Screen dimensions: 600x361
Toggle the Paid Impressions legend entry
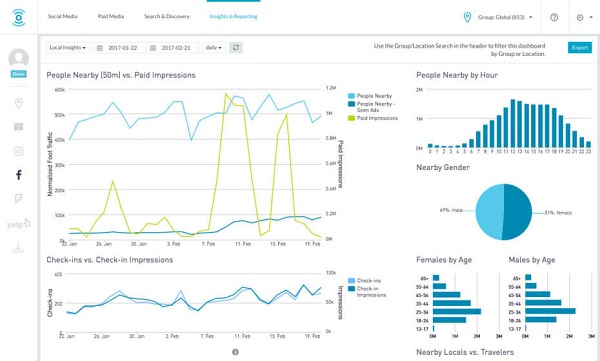coord(373,118)
